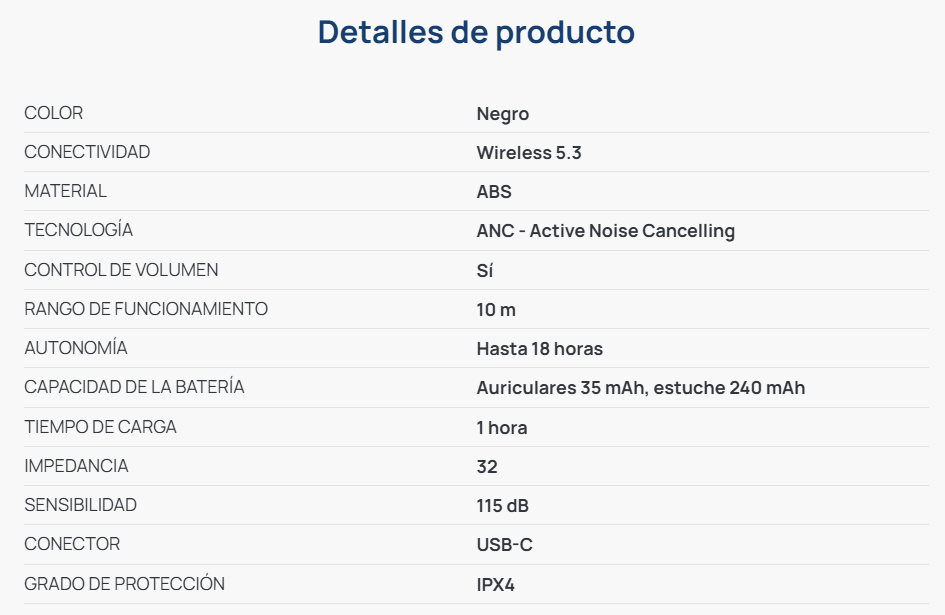Click "Auriculares 35 mAh, estuche 240 mAh" text
The image size is (945, 615).
pyautogui.click(x=641, y=388)
